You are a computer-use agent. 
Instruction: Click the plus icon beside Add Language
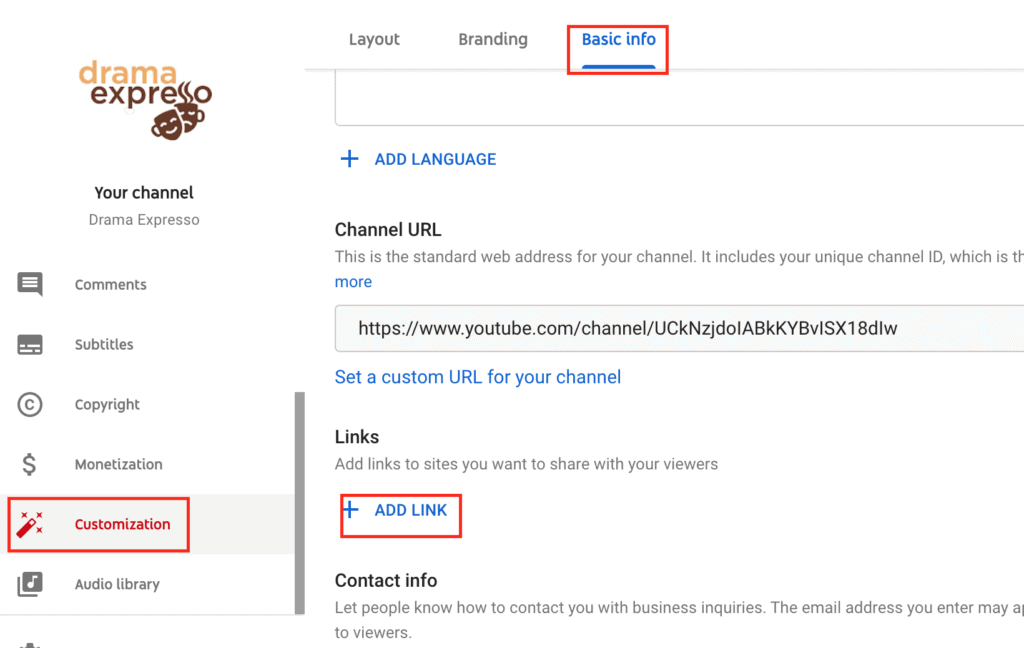coord(349,159)
